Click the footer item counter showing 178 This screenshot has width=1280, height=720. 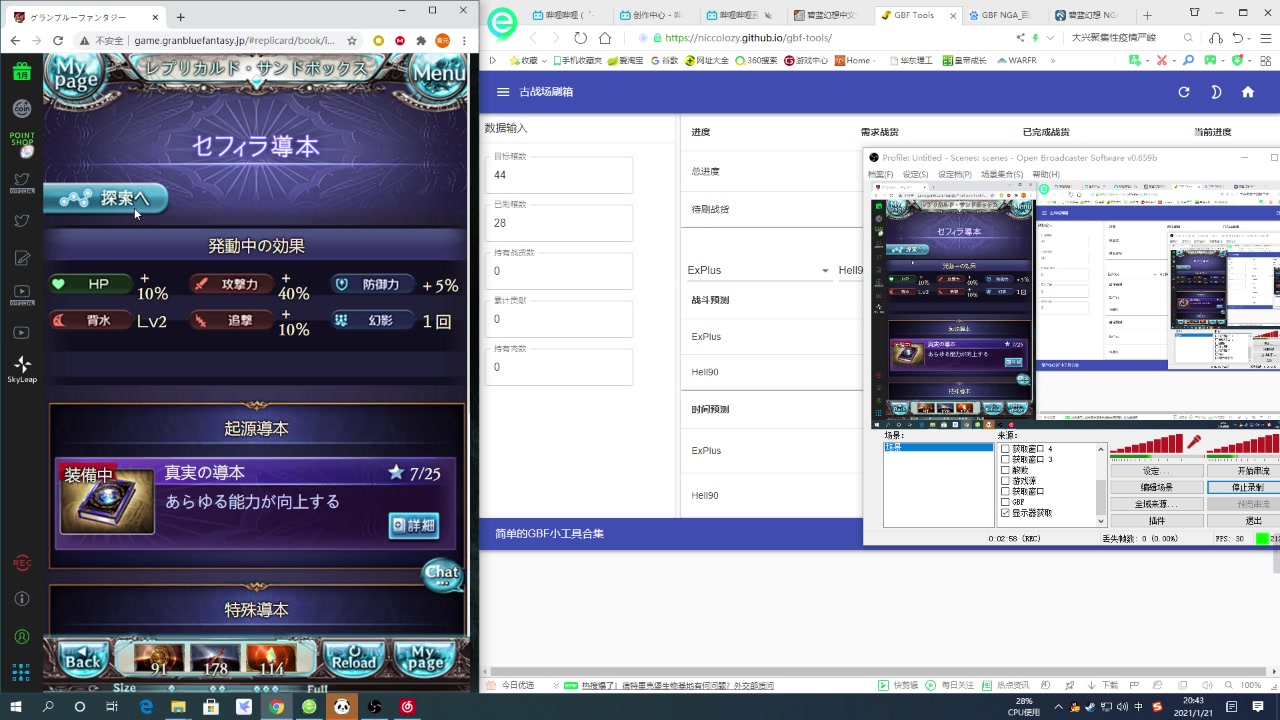(215, 661)
